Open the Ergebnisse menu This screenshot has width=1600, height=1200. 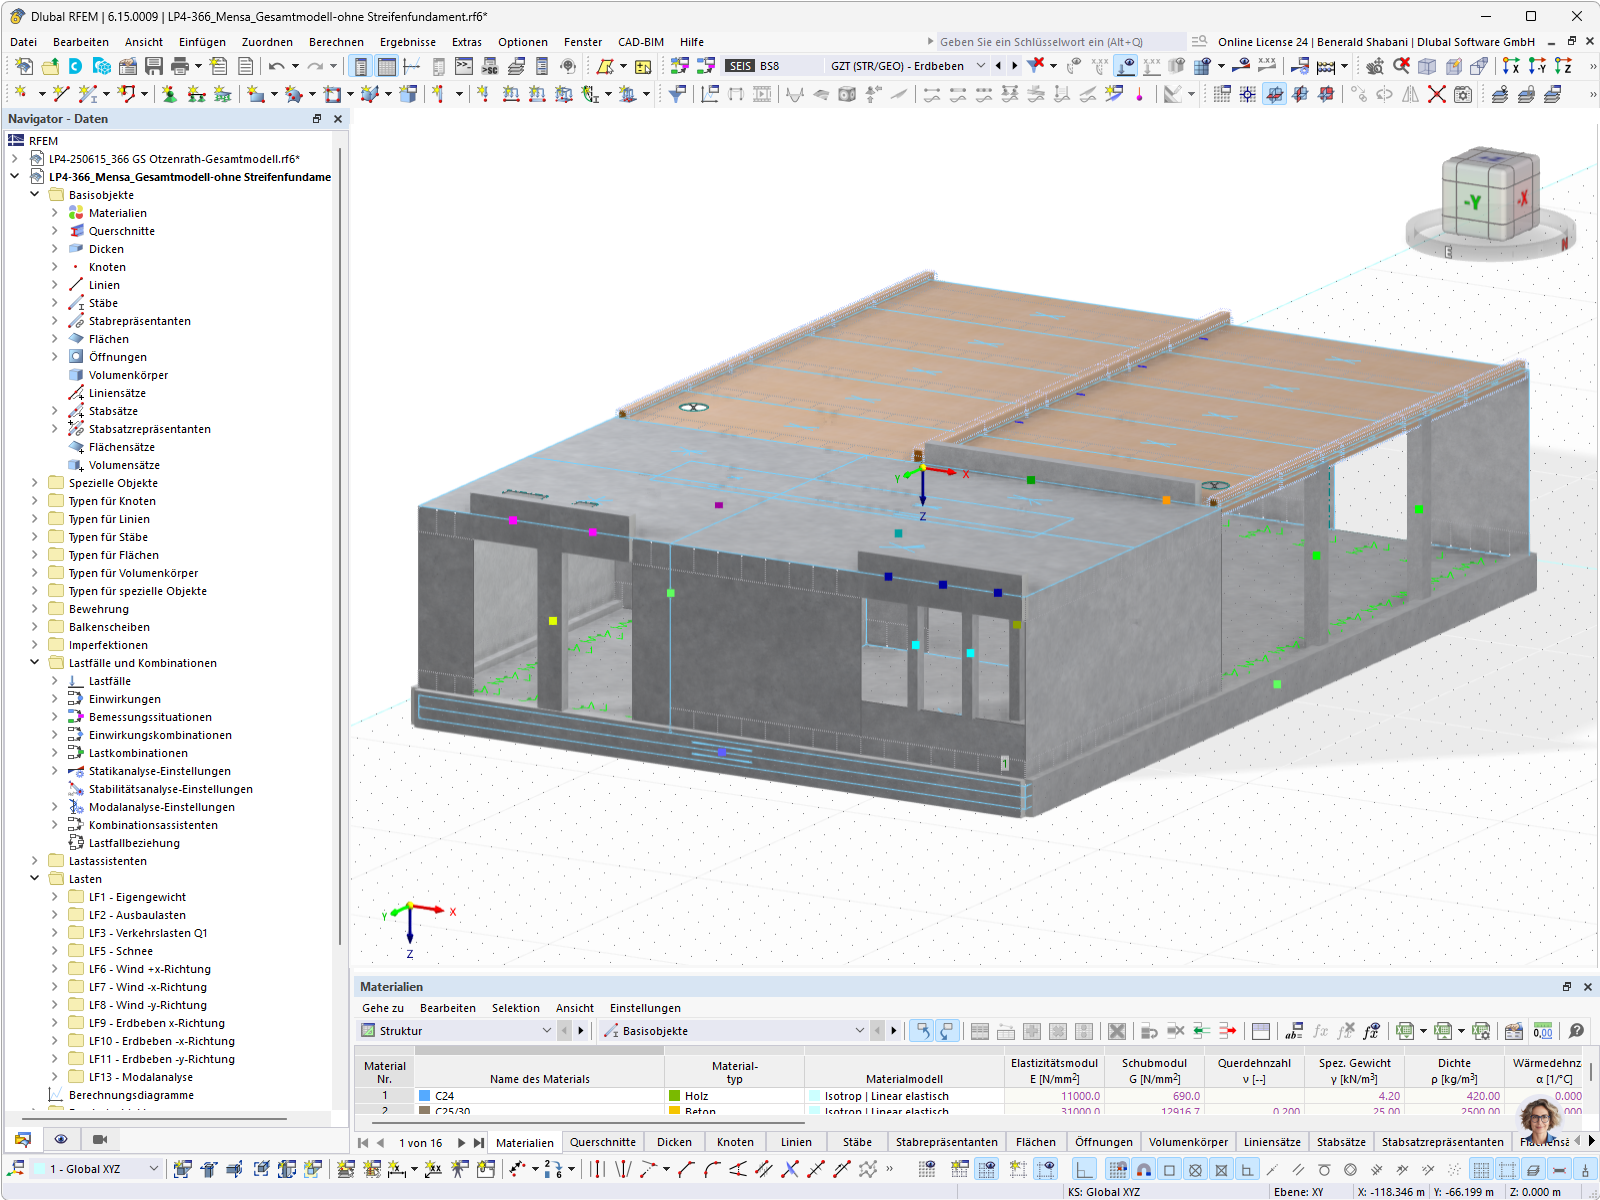click(407, 42)
